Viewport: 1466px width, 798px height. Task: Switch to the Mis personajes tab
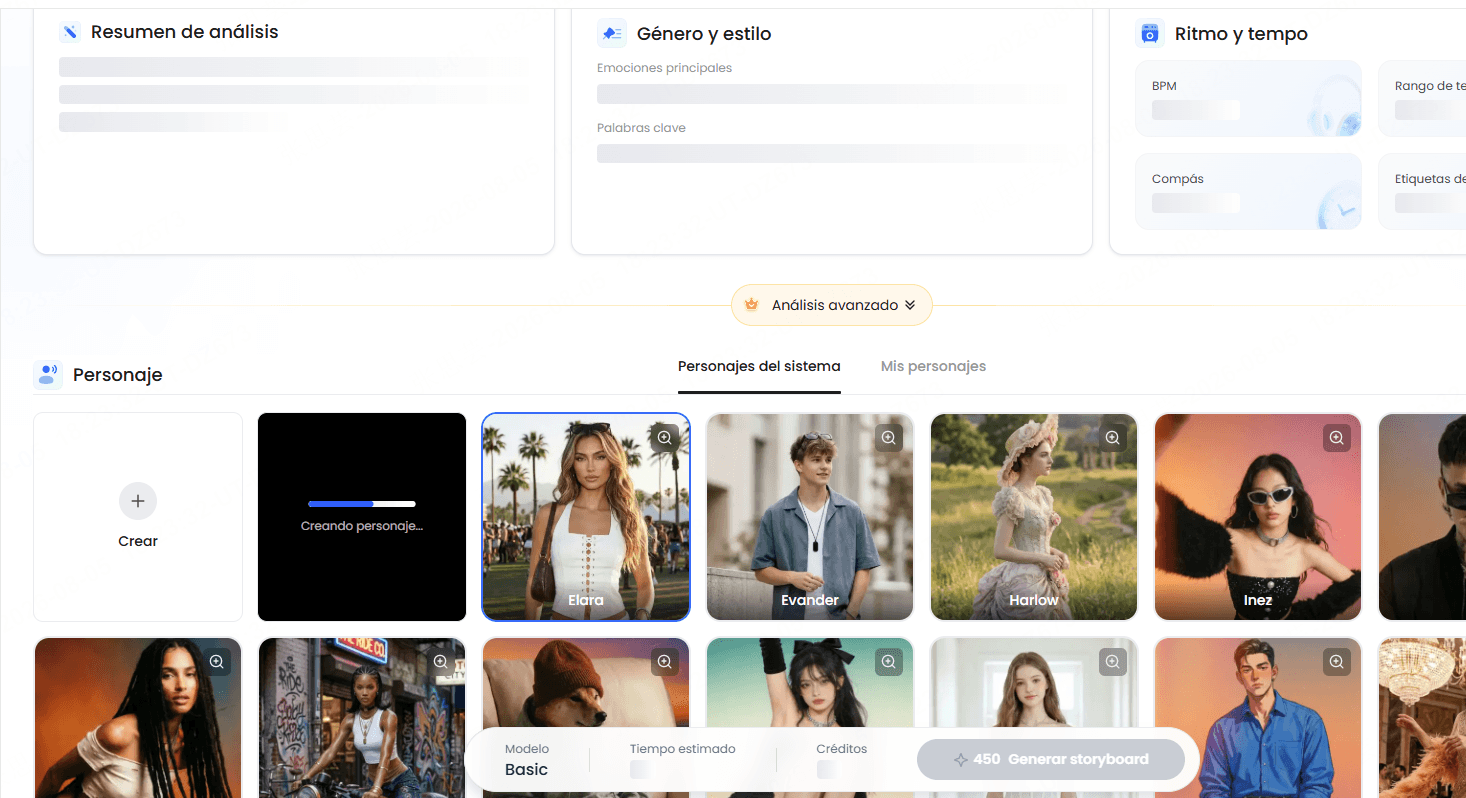coord(933,366)
